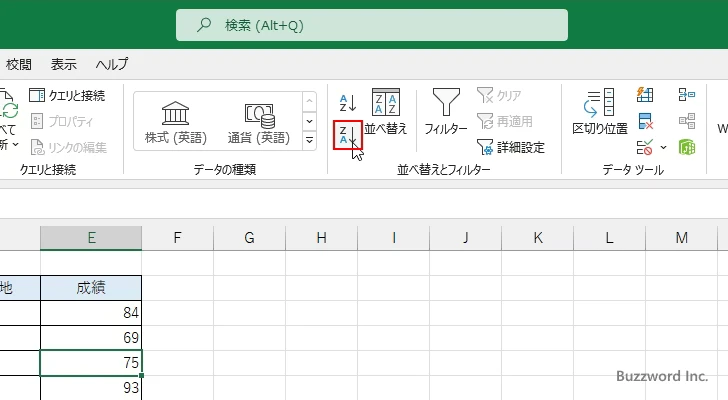Click the Clear filter (クリア) button

pyautogui.click(x=499, y=96)
